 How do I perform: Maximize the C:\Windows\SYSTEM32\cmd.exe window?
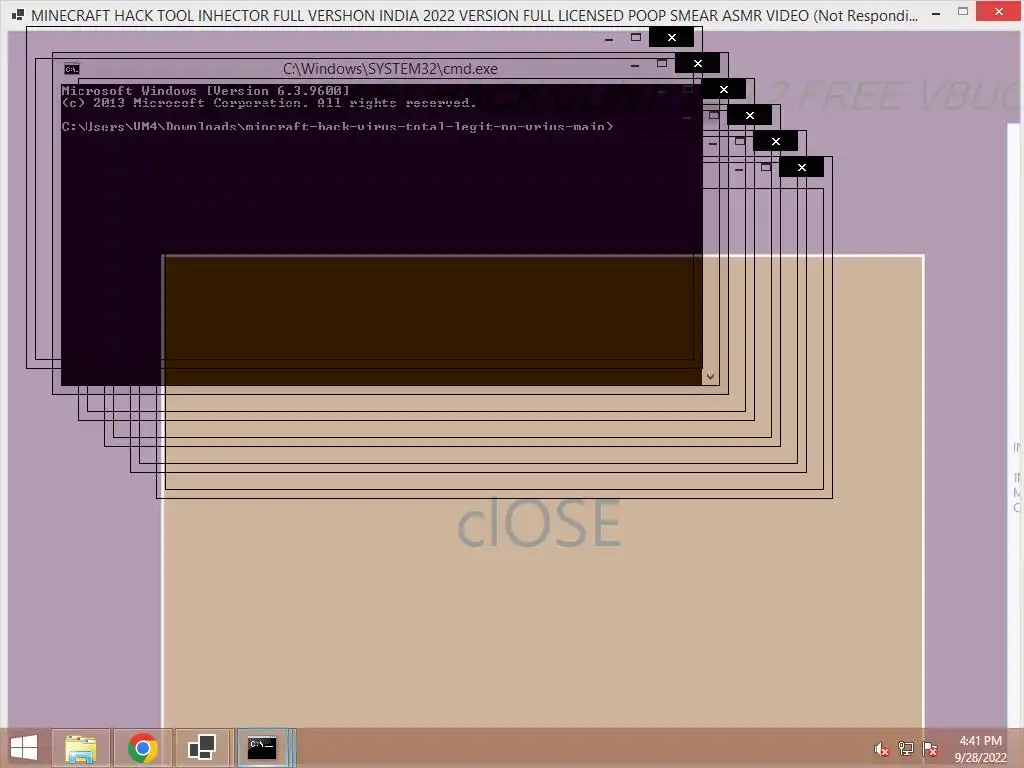coord(662,63)
